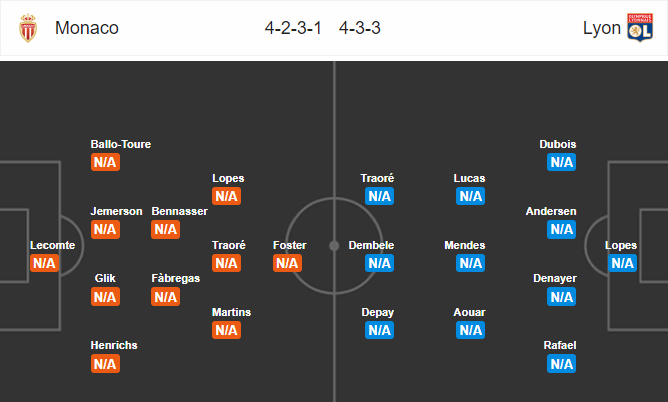
Task: Click the Lyon club crest icon
Action: 640,28
